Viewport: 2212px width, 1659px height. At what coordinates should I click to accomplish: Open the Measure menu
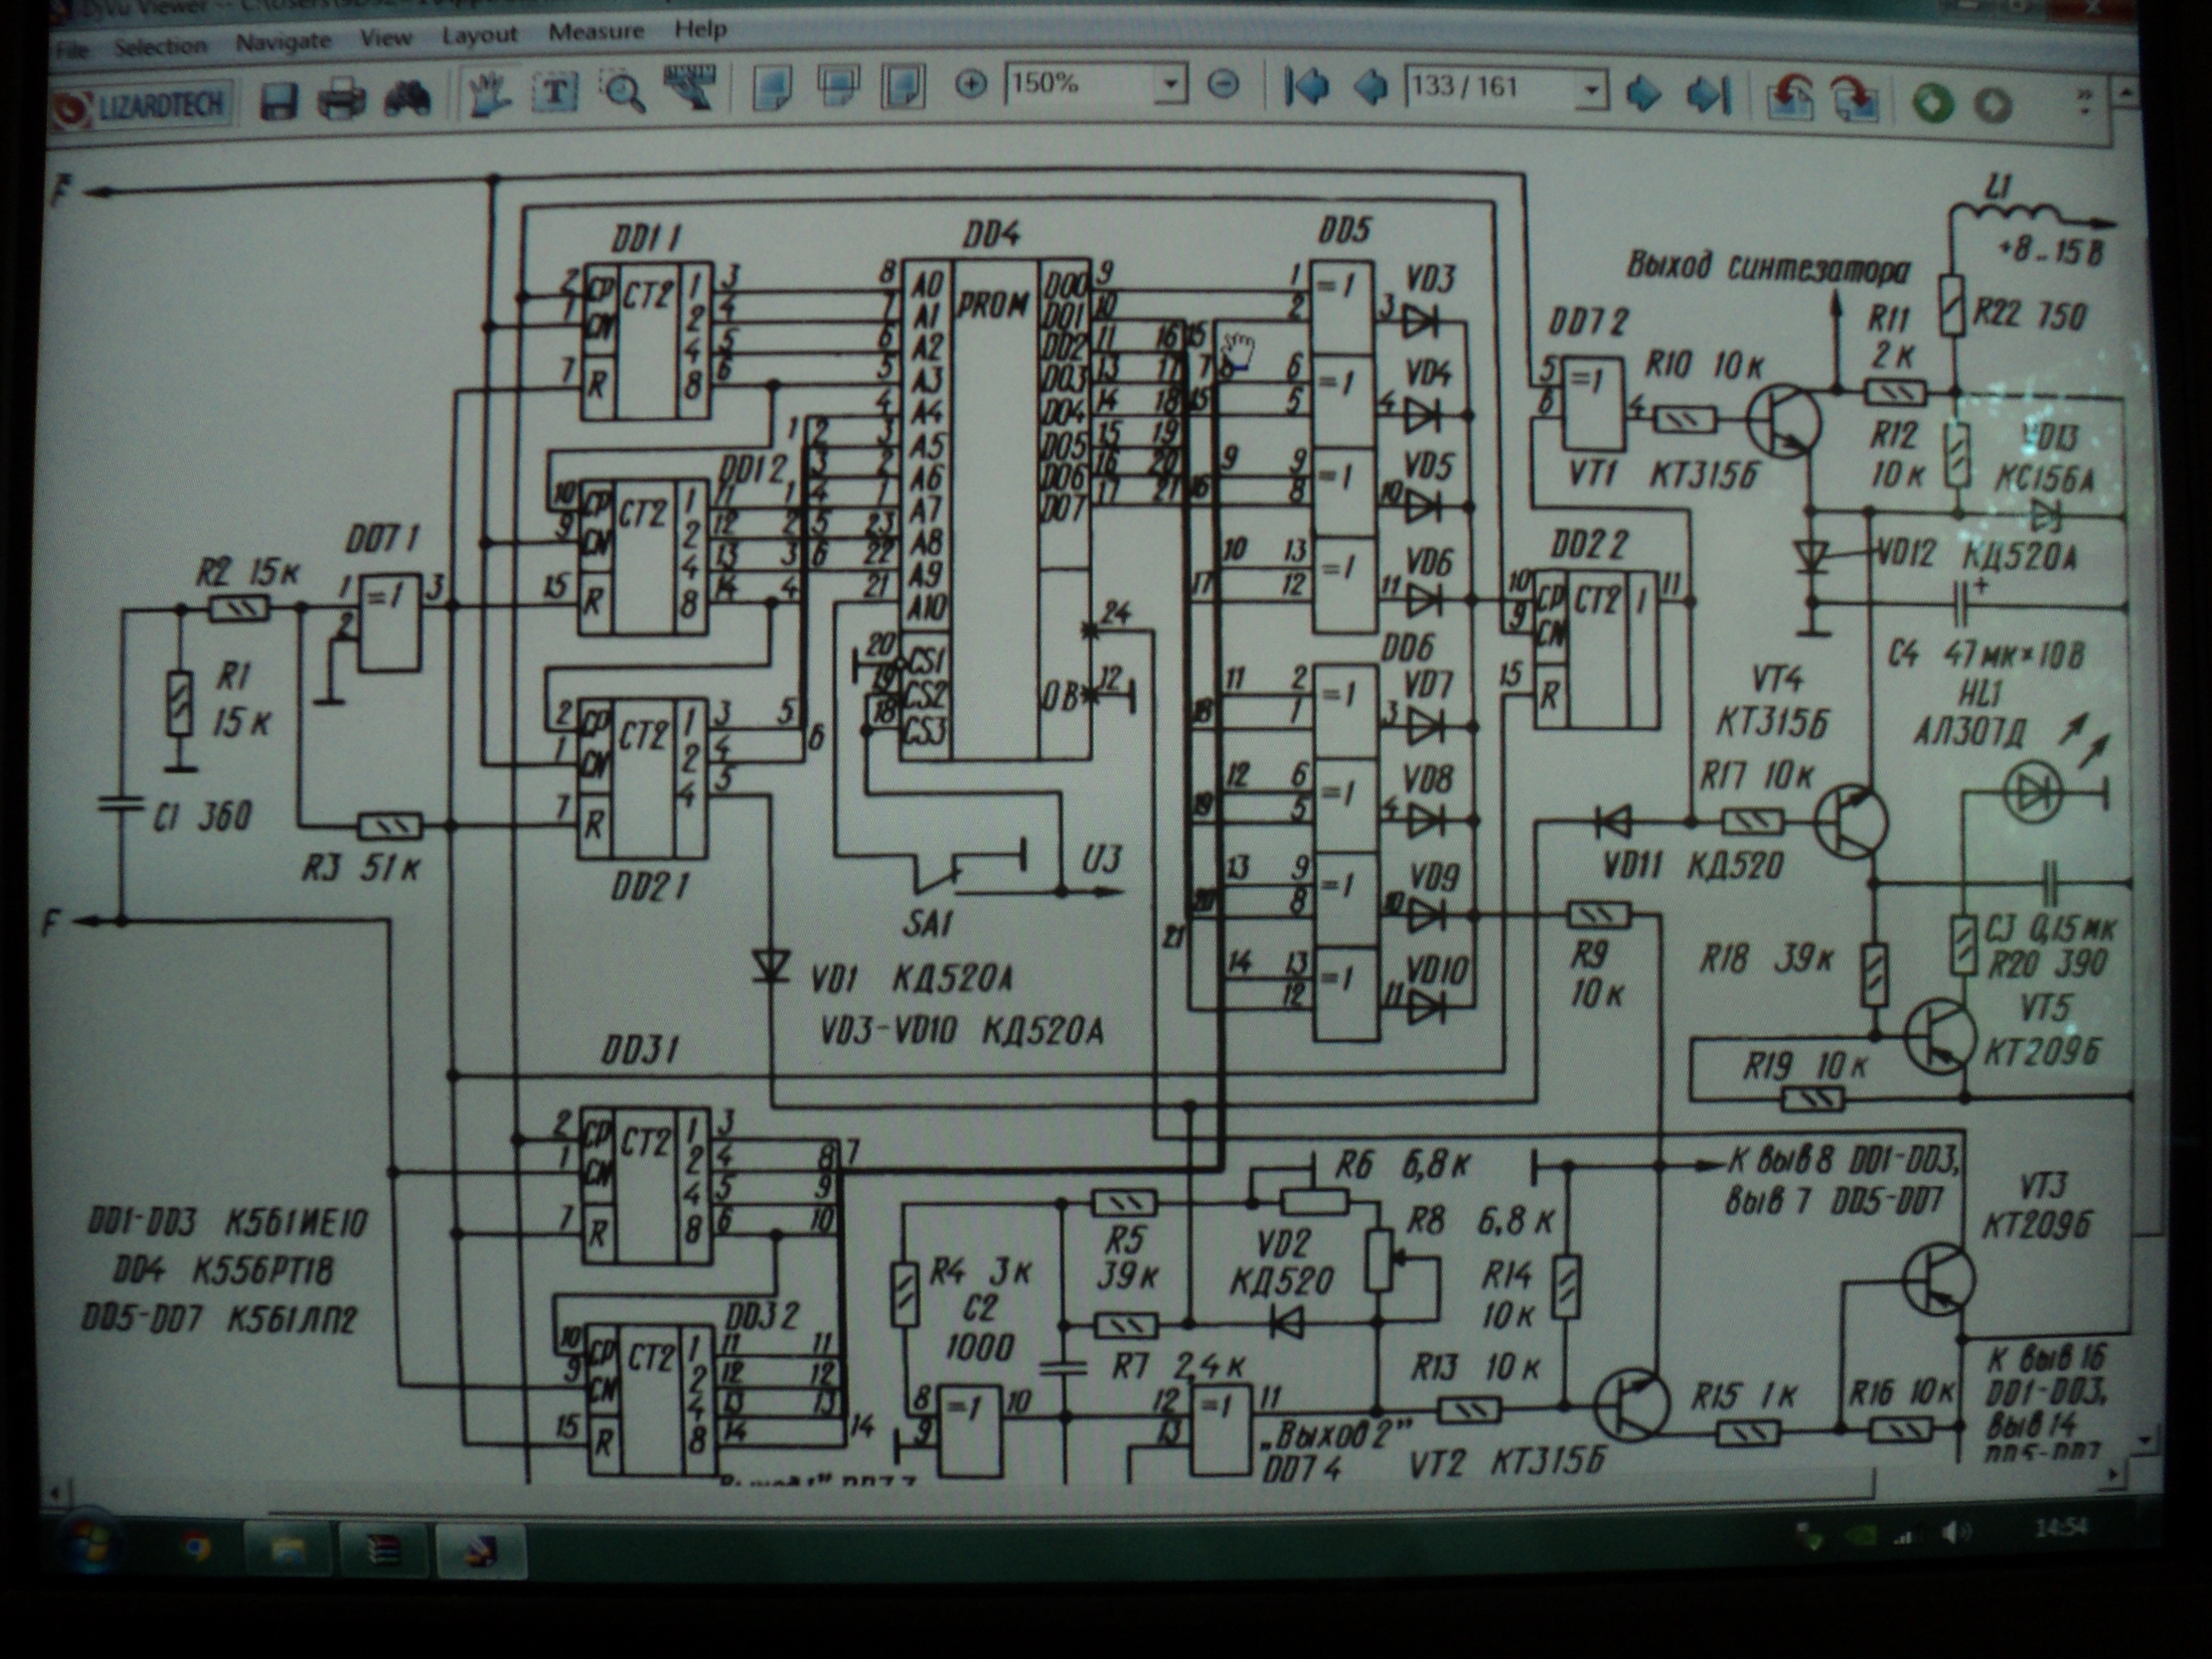596,32
